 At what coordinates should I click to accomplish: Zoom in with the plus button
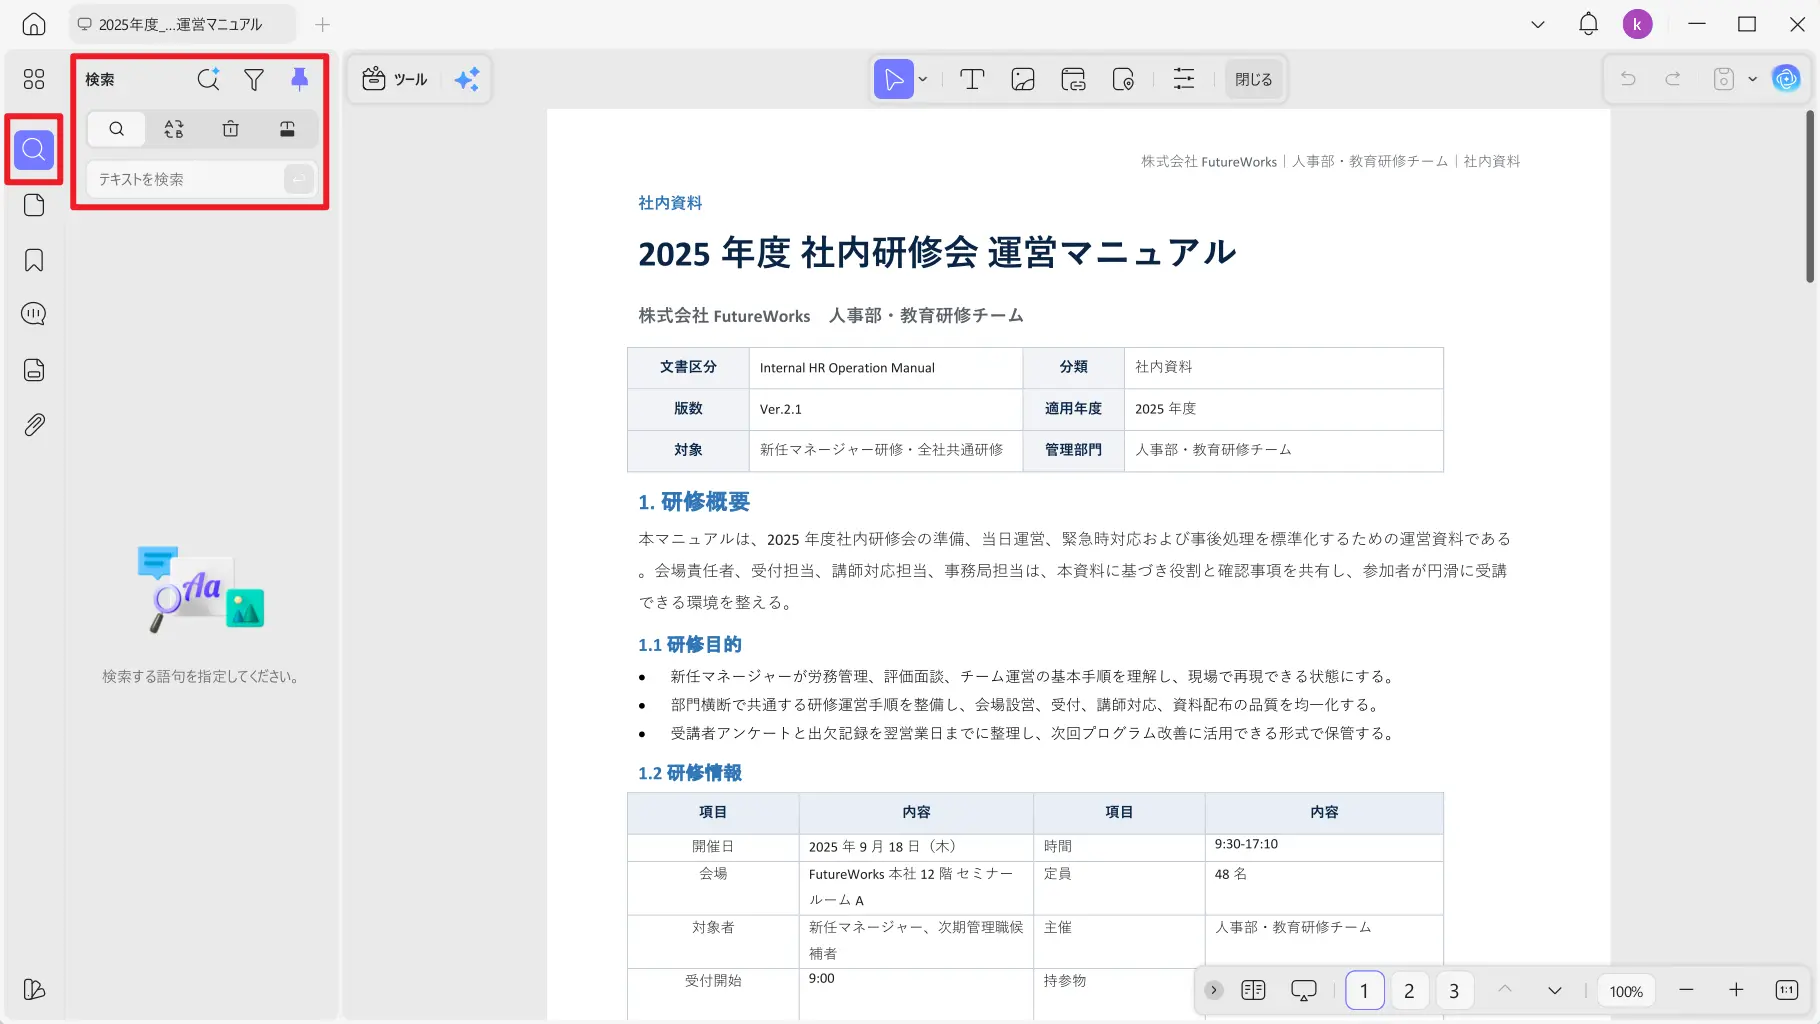1736,990
